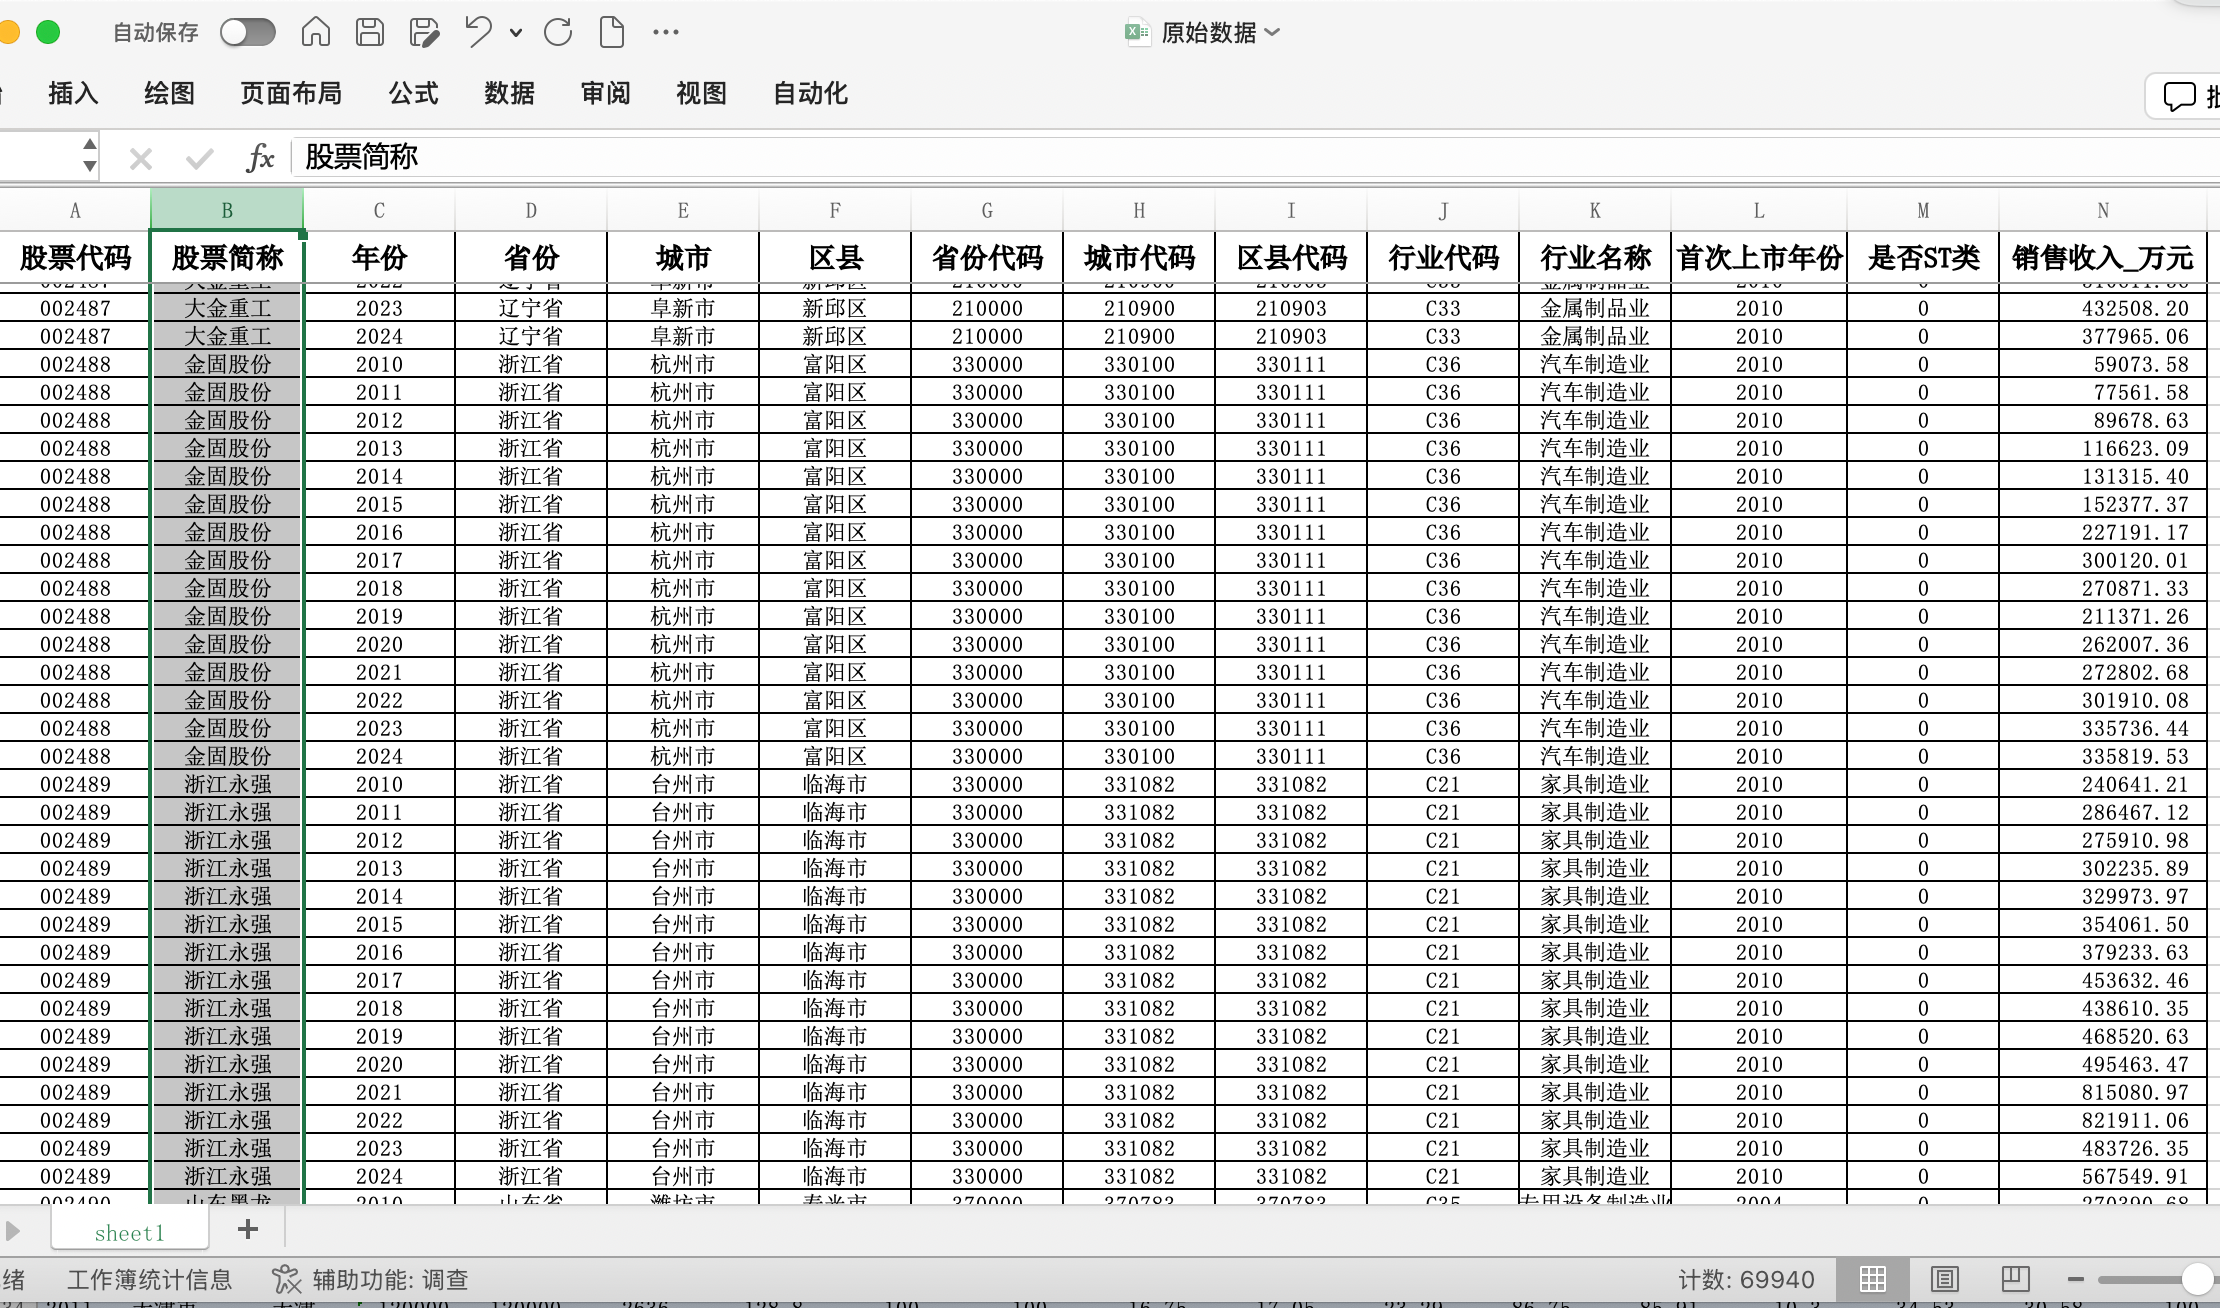The image size is (2220, 1308).
Task: Open the undo history dropdown arrow
Action: click(x=516, y=32)
